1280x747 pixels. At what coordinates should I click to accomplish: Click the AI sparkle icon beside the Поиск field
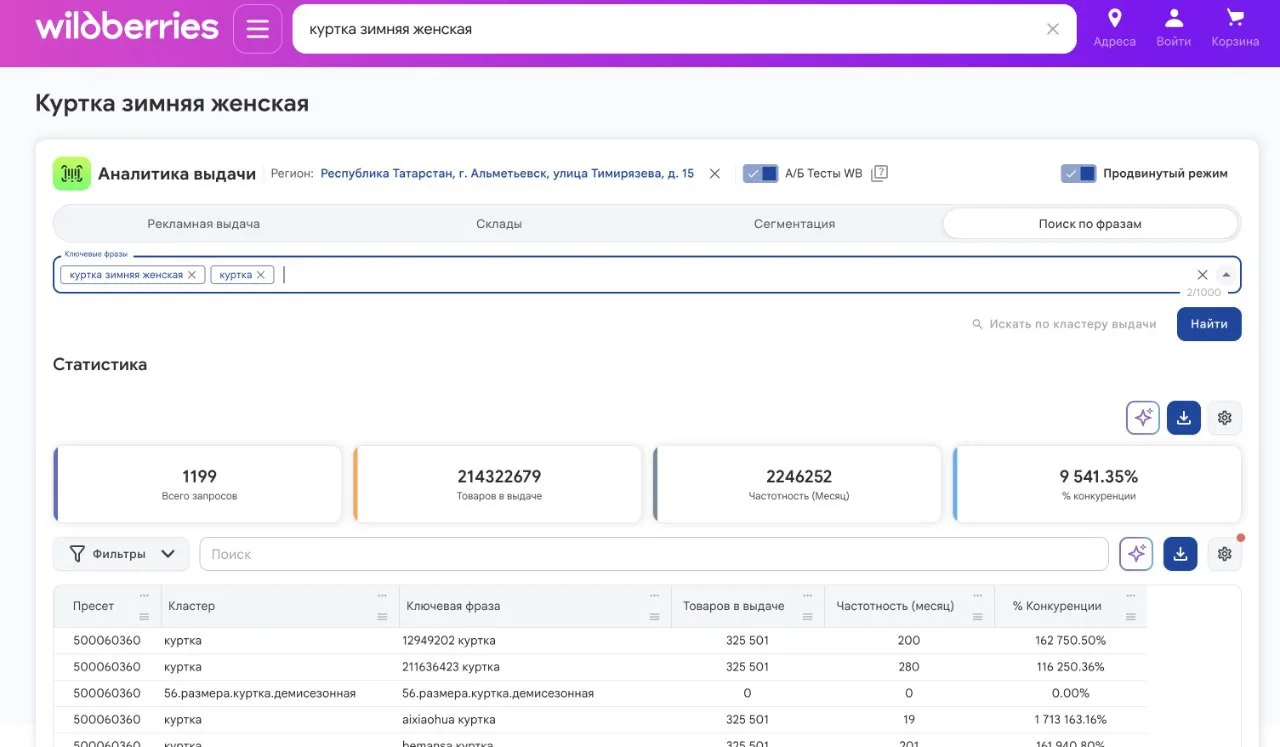(x=1136, y=554)
